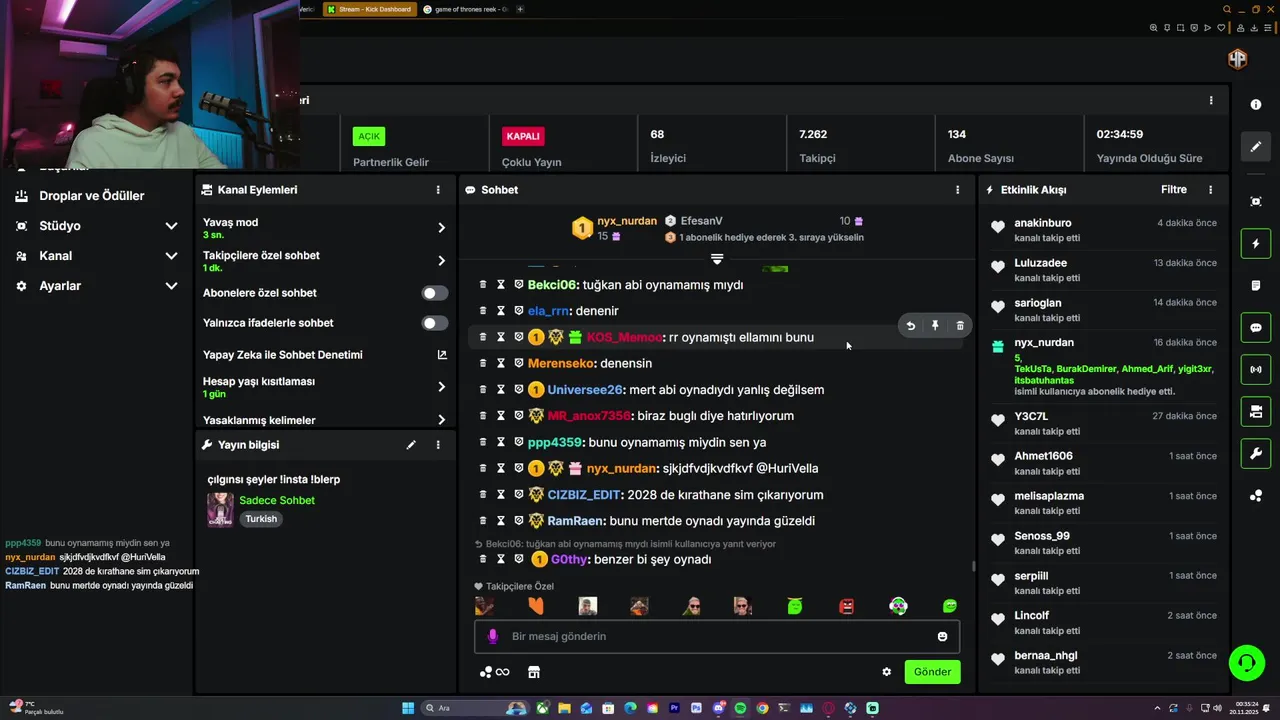Open chat settings gear next to Gönder
Viewport: 1280px width, 720px height.
point(886,672)
